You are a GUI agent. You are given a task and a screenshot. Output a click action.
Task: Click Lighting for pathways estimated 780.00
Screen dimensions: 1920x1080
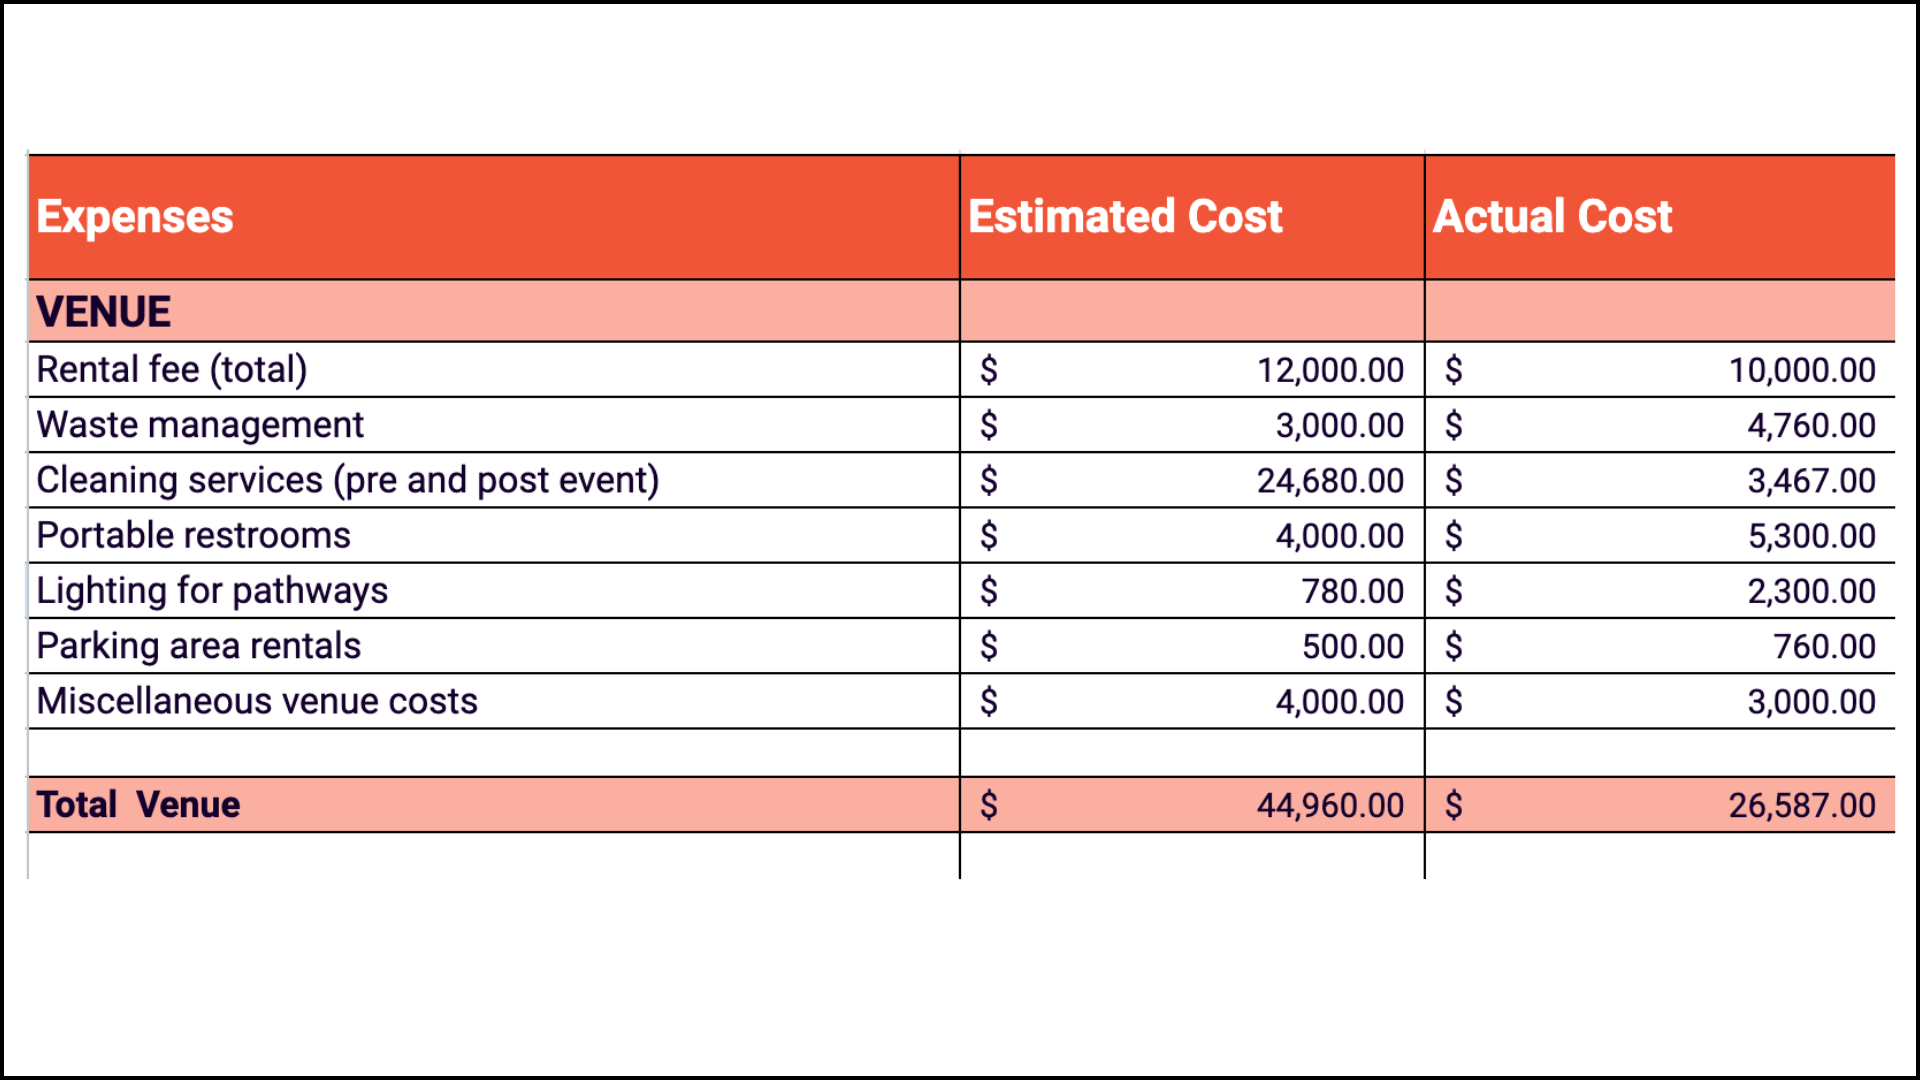[x=1352, y=591]
